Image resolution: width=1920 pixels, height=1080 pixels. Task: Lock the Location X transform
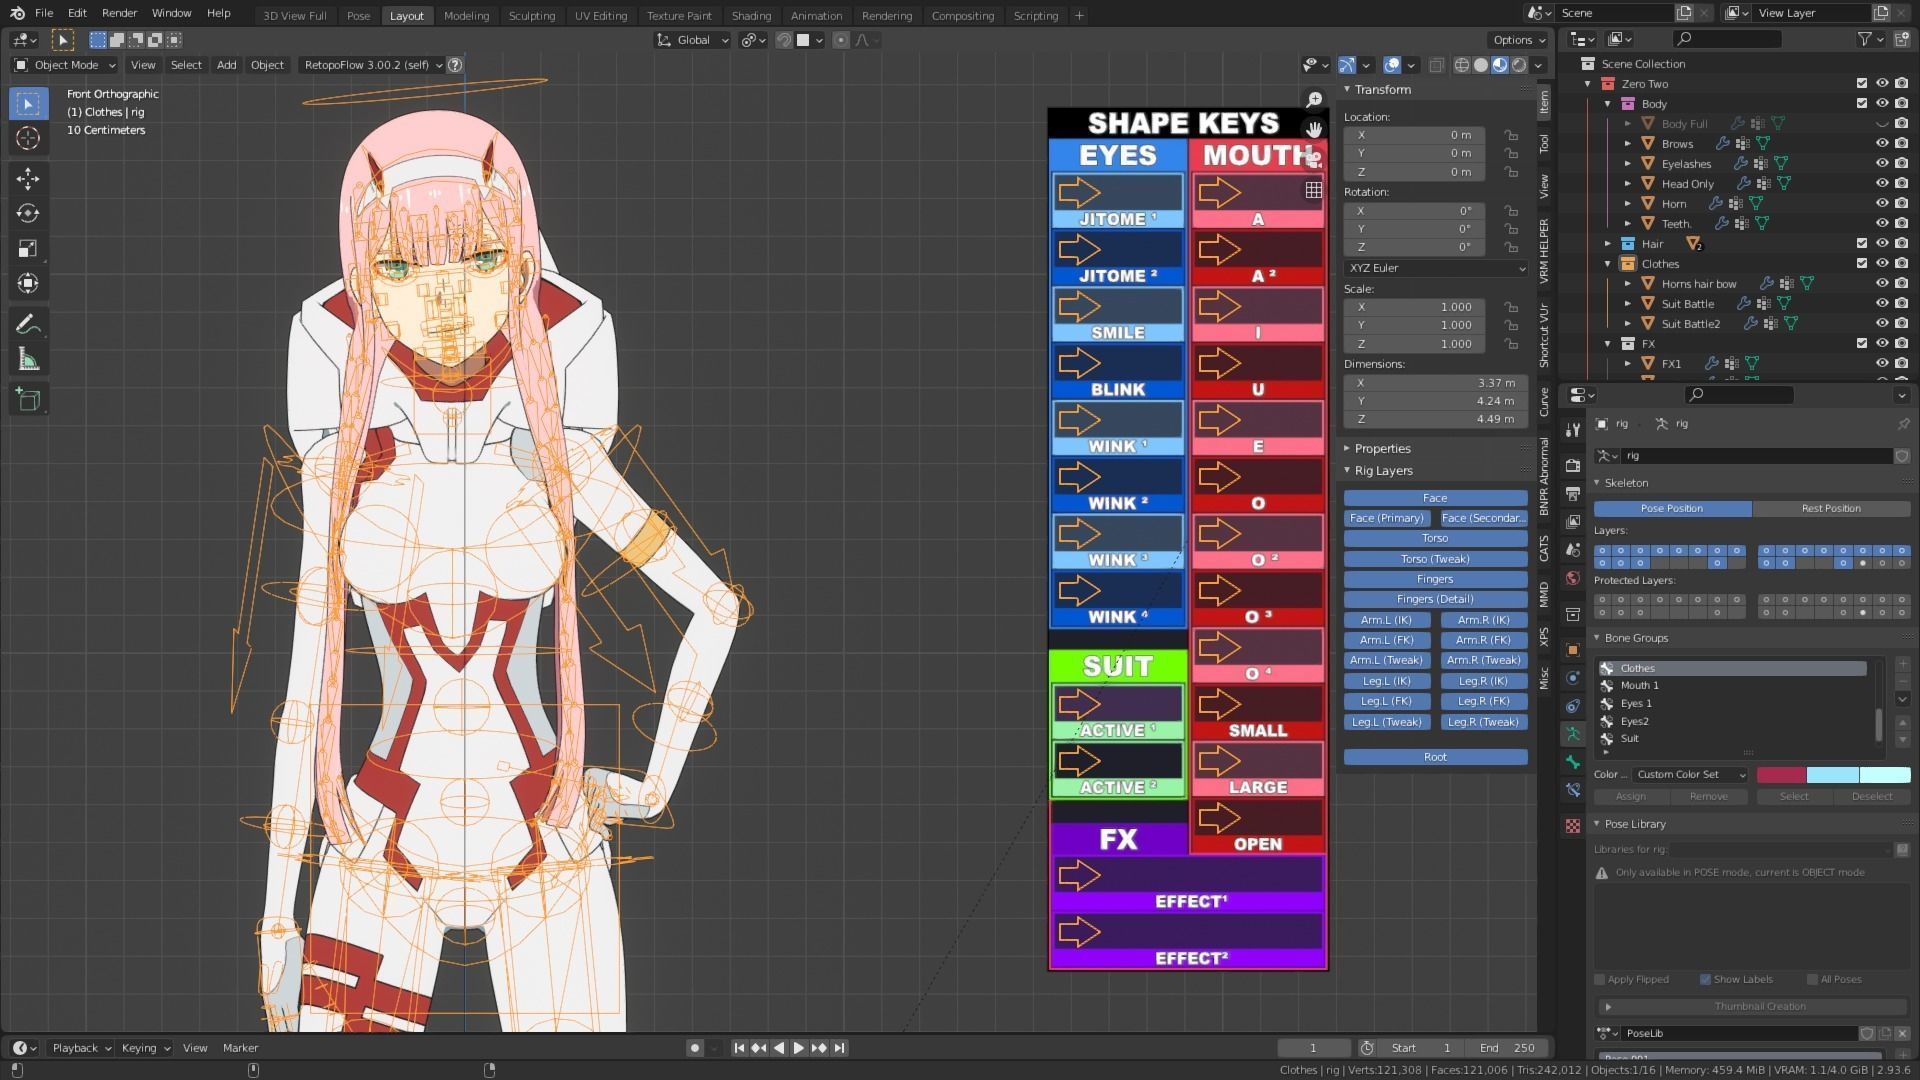click(1511, 135)
